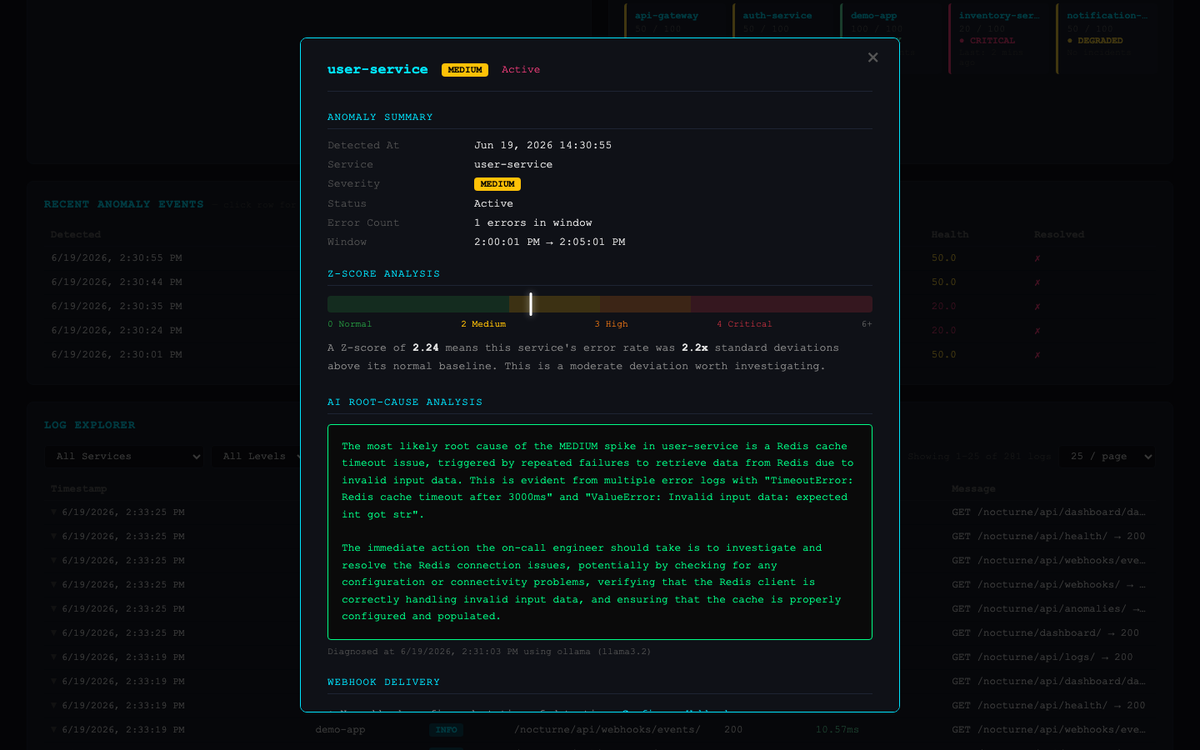1200x750 pixels.
Task: Open the All Levels filter dropdown in Log Explorer
Action: tap(258, 456)
